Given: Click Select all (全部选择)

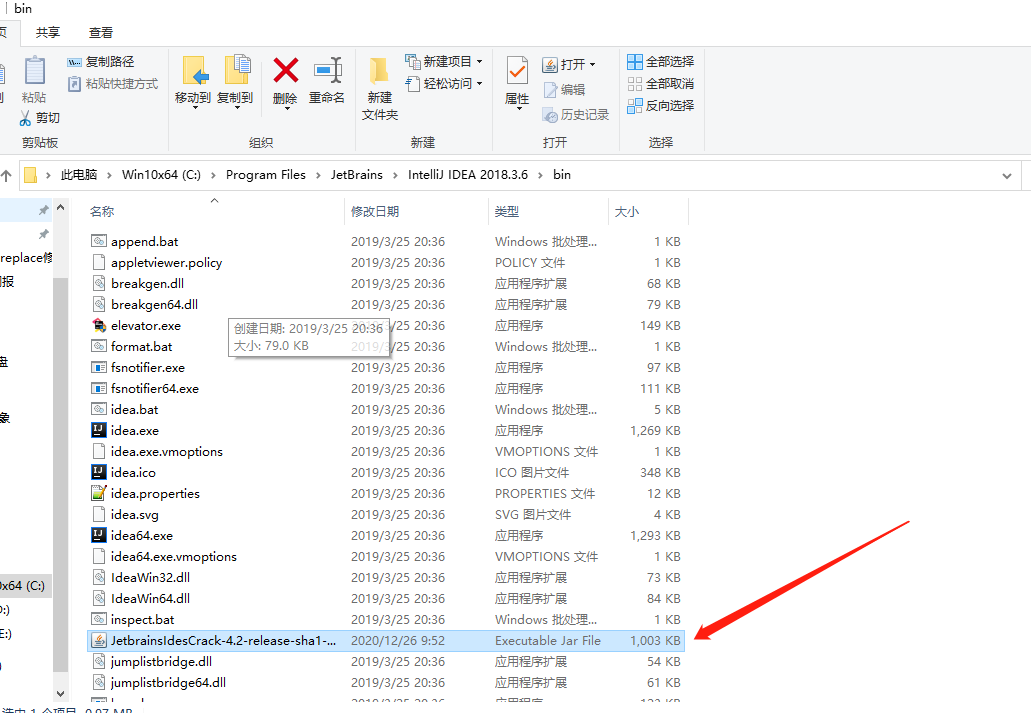Looking at the screenshot, I should pyautogui.click(x=661, y=62).
